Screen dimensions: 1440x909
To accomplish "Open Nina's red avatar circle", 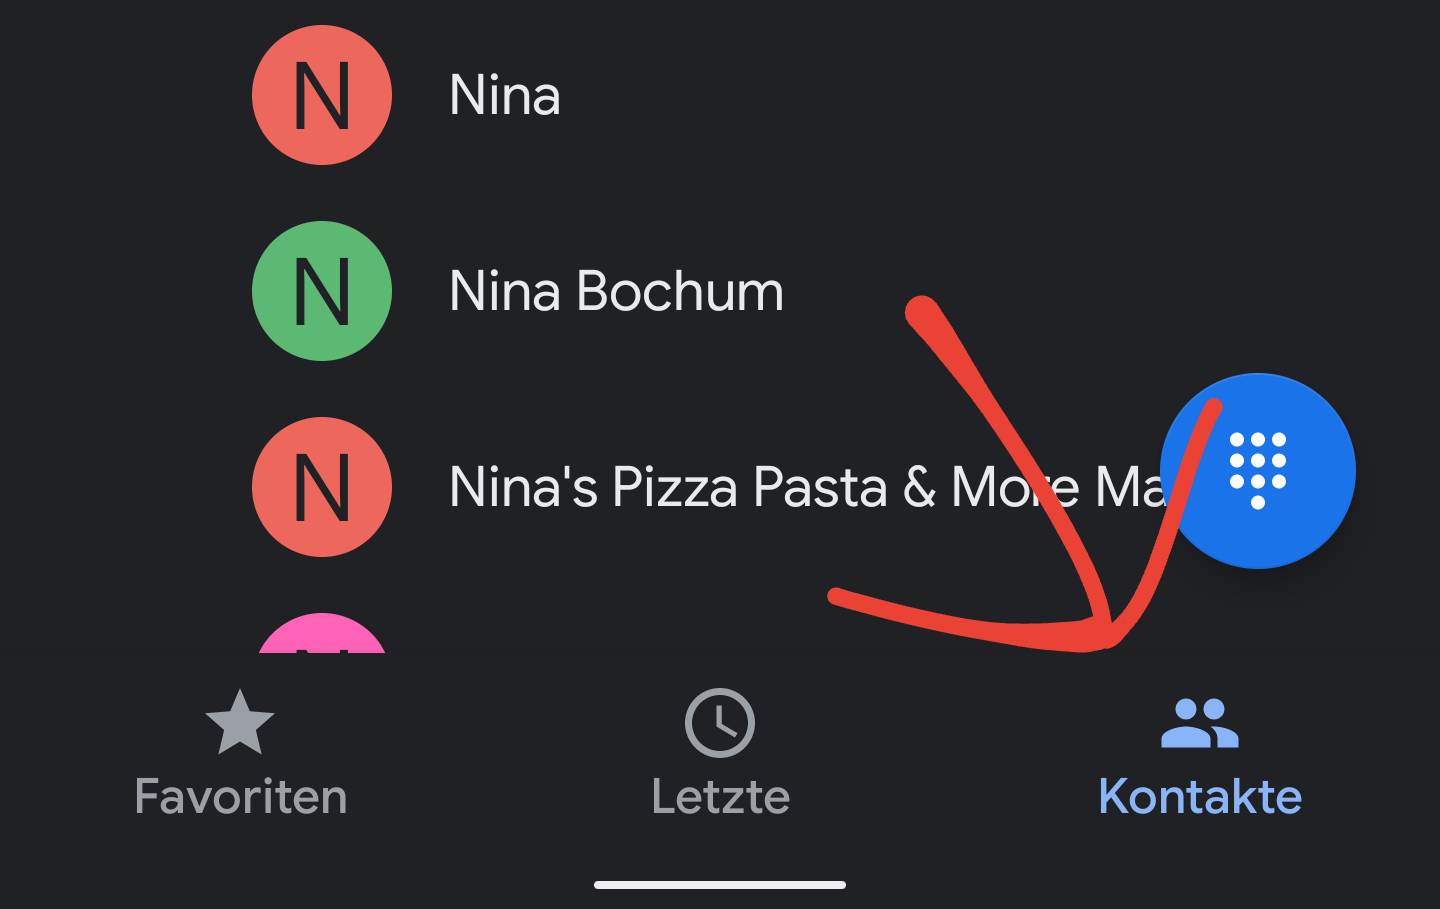I will click(x=322, y=95).
